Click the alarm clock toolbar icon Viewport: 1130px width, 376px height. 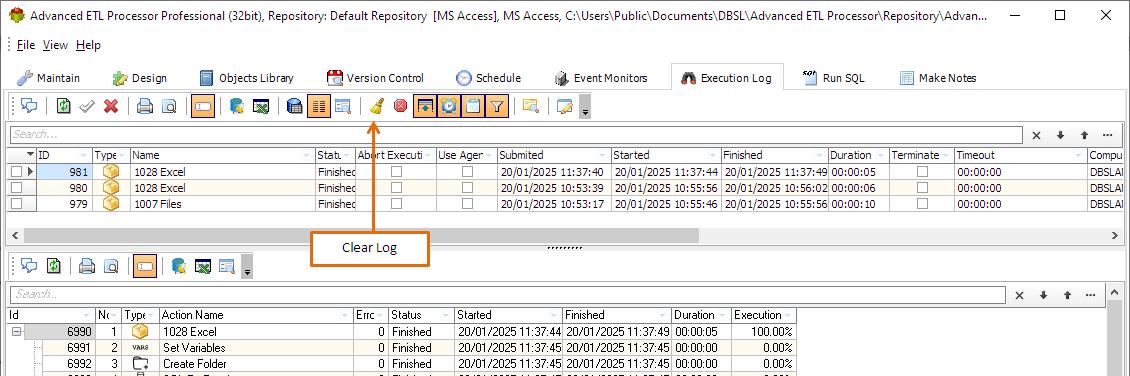(x=449, y=107)
